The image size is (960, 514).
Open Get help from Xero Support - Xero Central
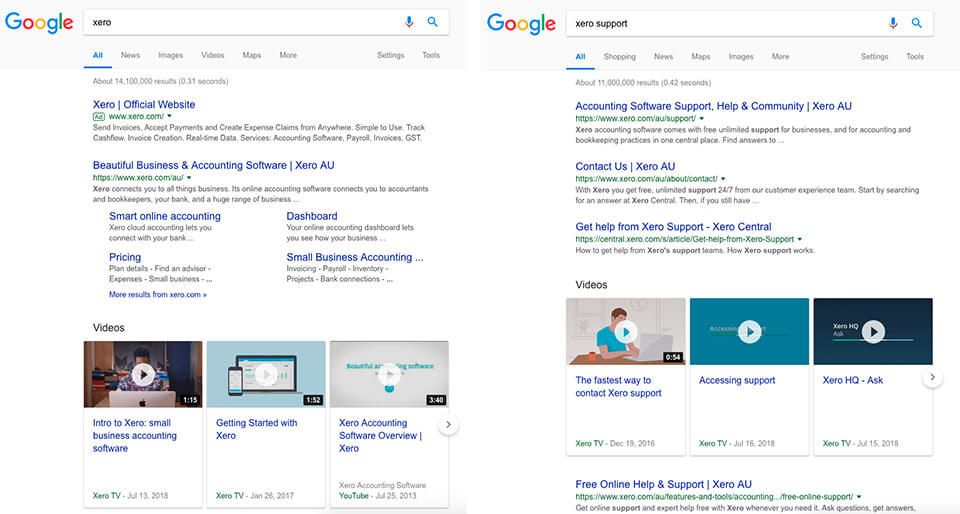[x=673, y=226]
